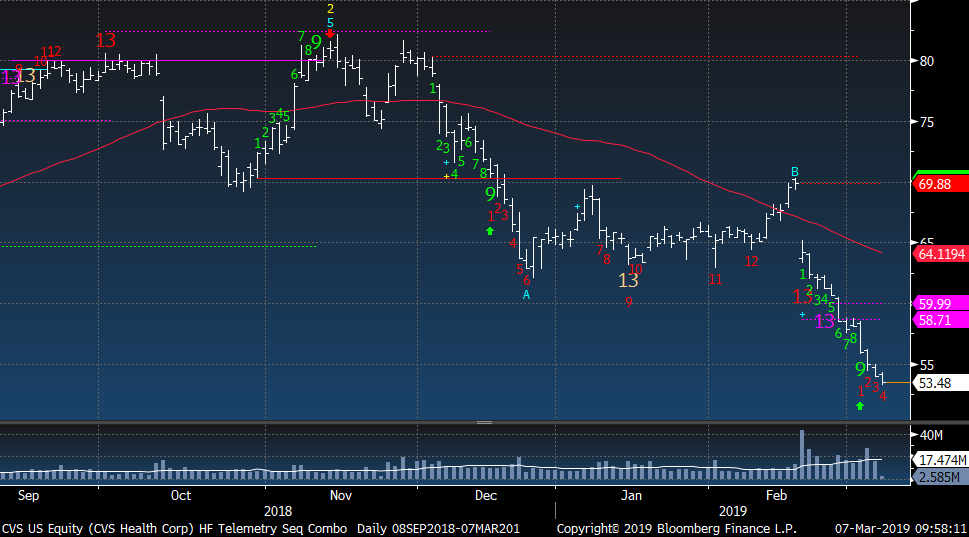Image resolution: width=969 pixels, height=537 pixels.
Task: Click the Feb month label
Action: (x=776, y=496)
